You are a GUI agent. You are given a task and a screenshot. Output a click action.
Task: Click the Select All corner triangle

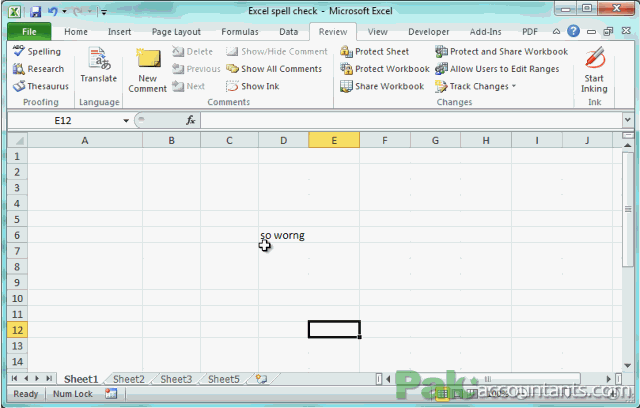(18, 141)
